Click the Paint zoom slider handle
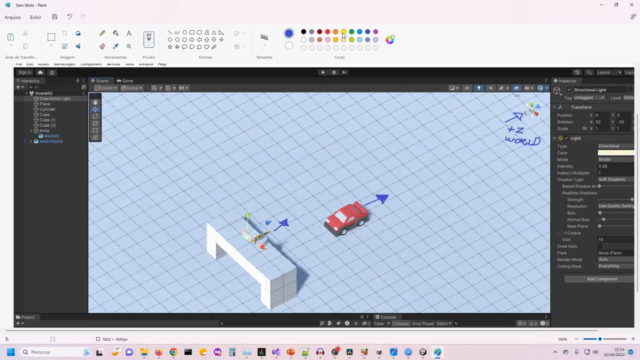The image size is (640, 360). click(600, 339)
